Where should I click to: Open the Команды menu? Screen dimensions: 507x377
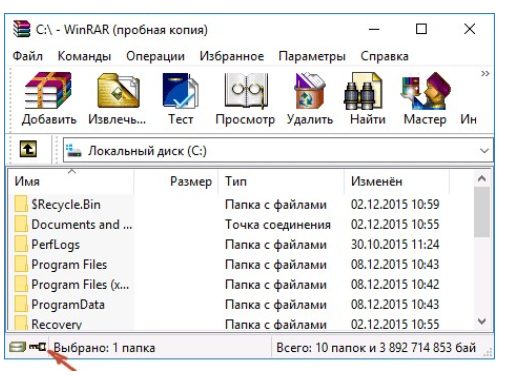84,56
